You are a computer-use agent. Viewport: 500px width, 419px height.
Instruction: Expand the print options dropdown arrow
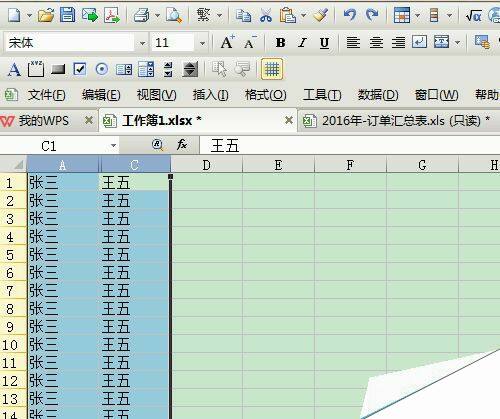[x=158, y=16]
